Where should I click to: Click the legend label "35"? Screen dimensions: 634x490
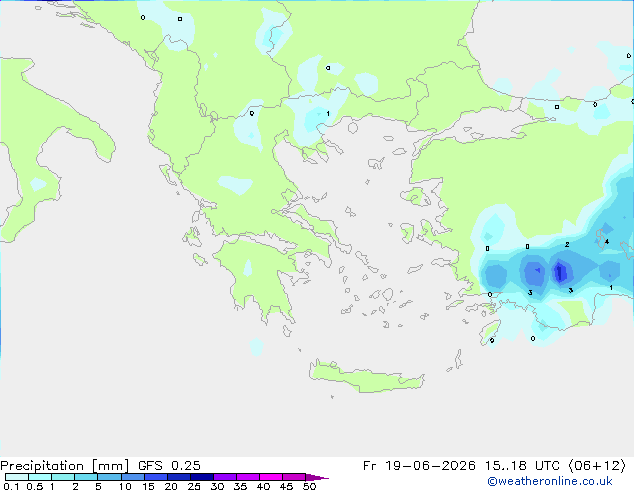[x=240, y=486]
